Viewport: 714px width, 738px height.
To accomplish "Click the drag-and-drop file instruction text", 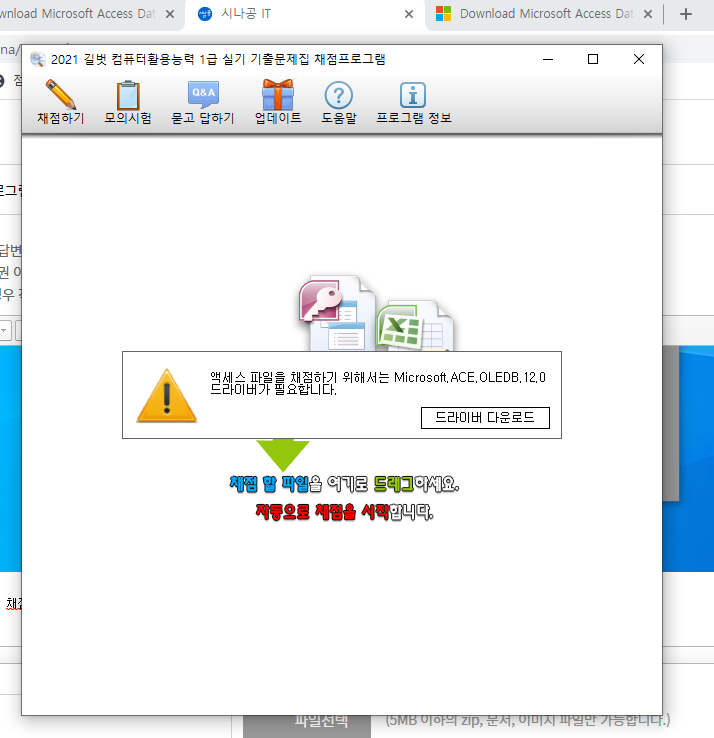I will (x=344, y=485).
